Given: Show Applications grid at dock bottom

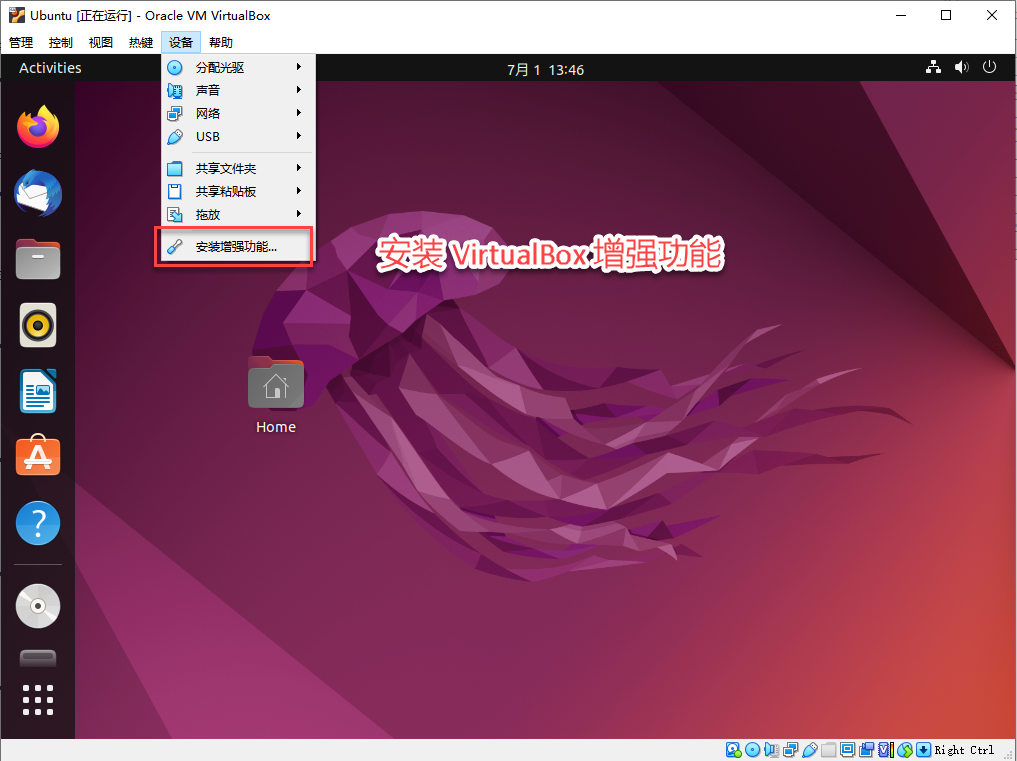Looking at the screenshot, I should pos(38,700).
